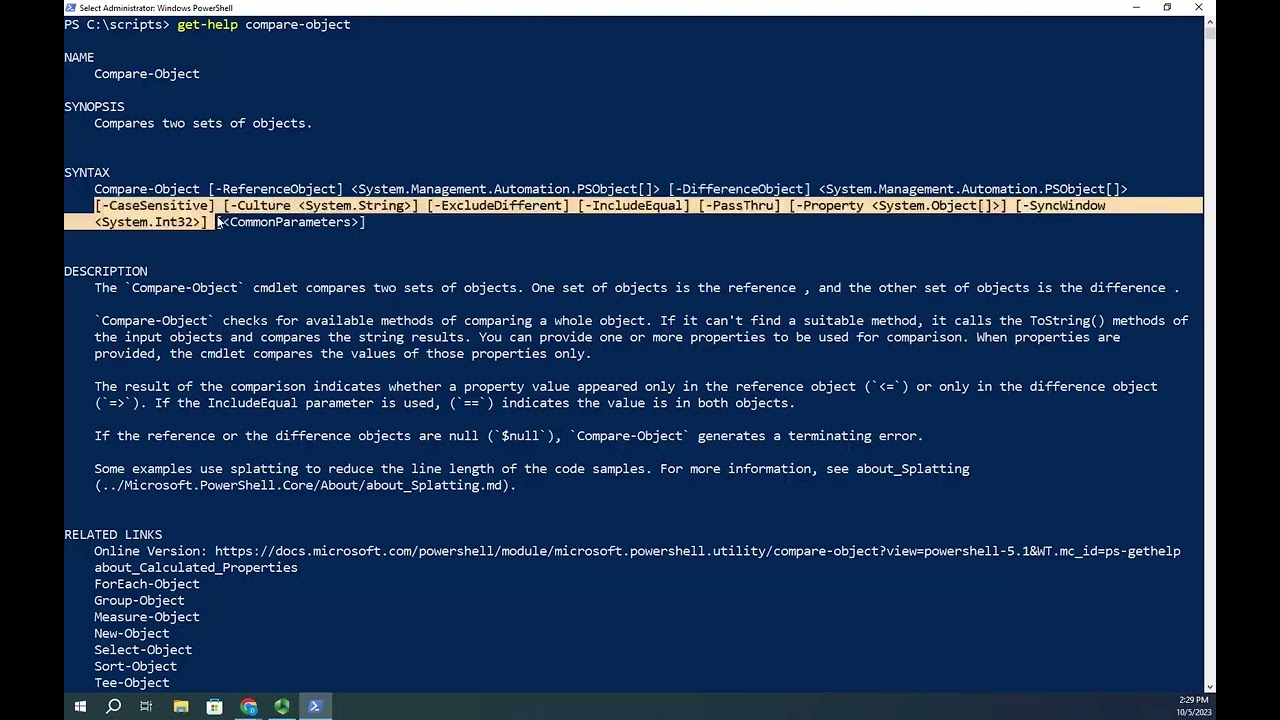Click about_Calculated_Properties in related links
The image size is (1280, 720).
coord(196,567)
